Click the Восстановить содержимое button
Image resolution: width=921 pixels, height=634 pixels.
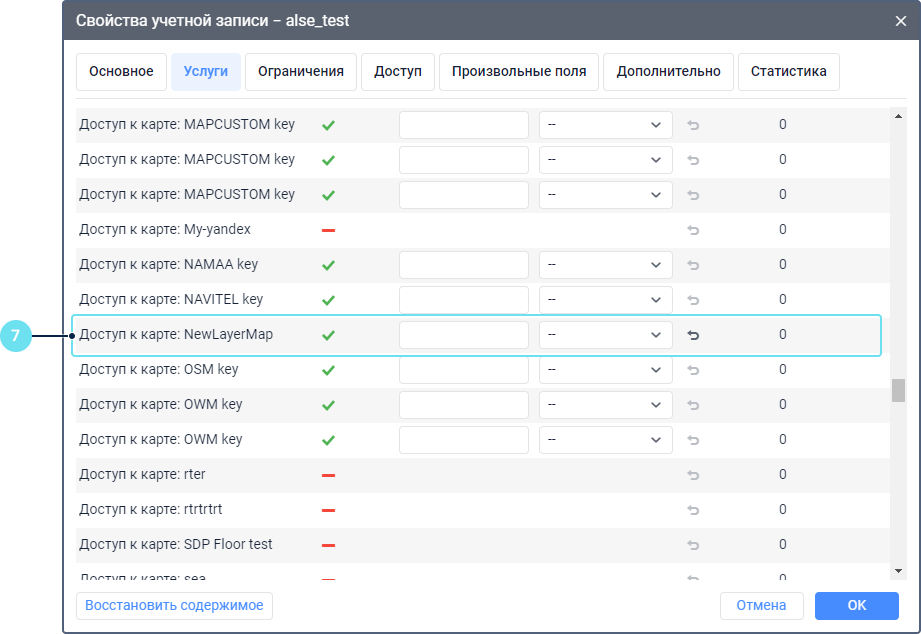tap(174, 606)
